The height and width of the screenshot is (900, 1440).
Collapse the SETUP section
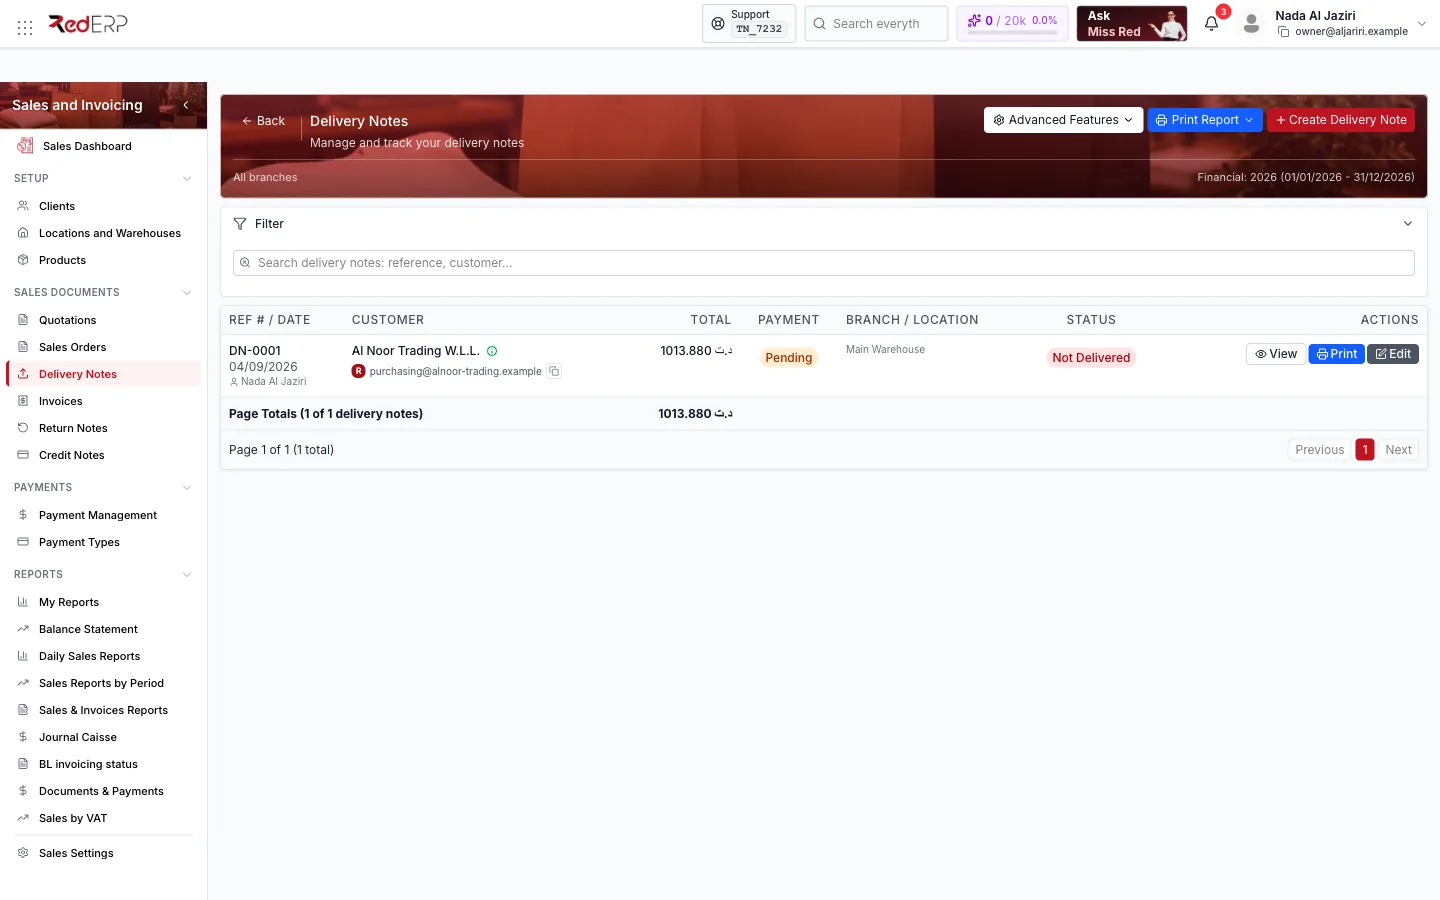pyautogui.click(x=187, y=179)
